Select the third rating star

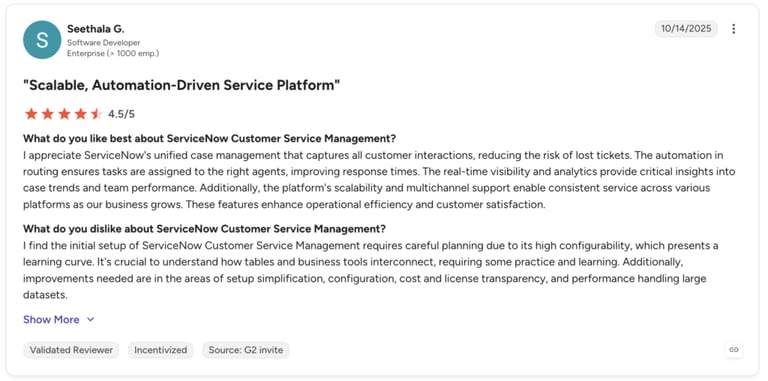click(64, 114)
